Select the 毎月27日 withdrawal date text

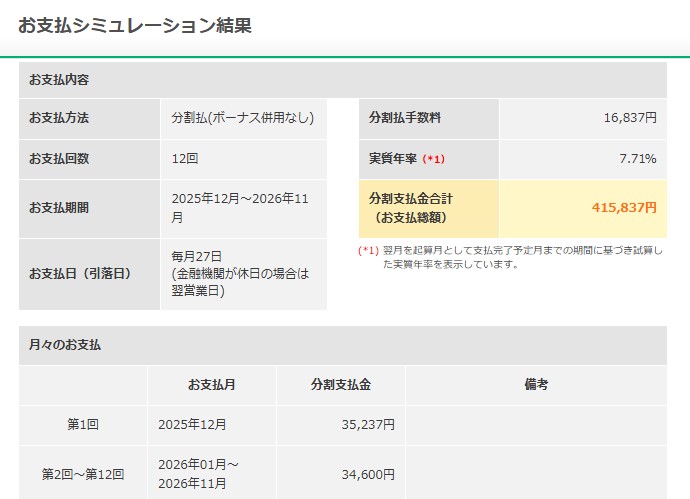click(197, 256)
